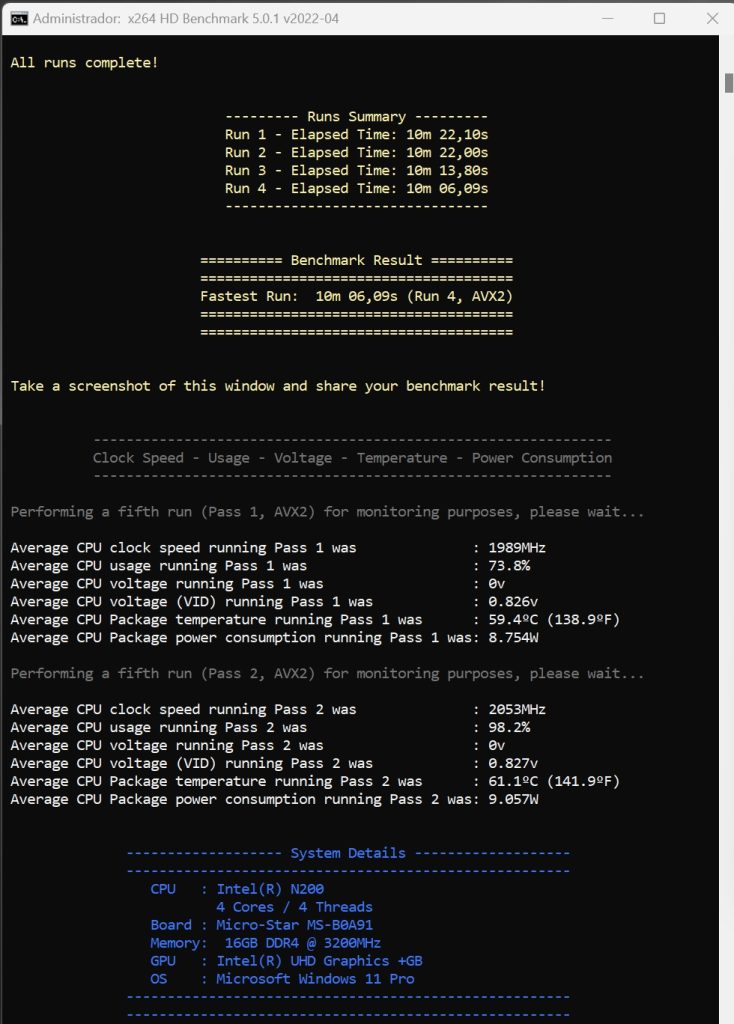
Task: Click the vertical scrollbar thumb
Action: point(729,83)
